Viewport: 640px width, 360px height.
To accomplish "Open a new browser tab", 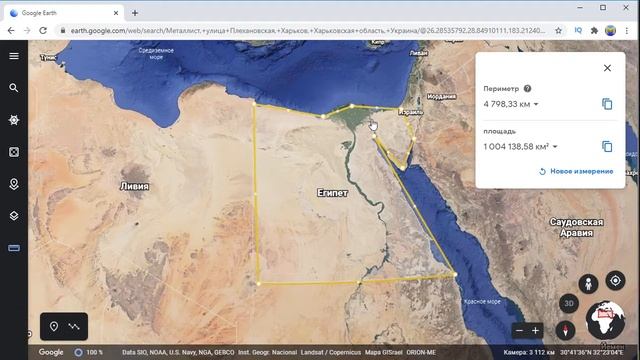I will [135, 13].
